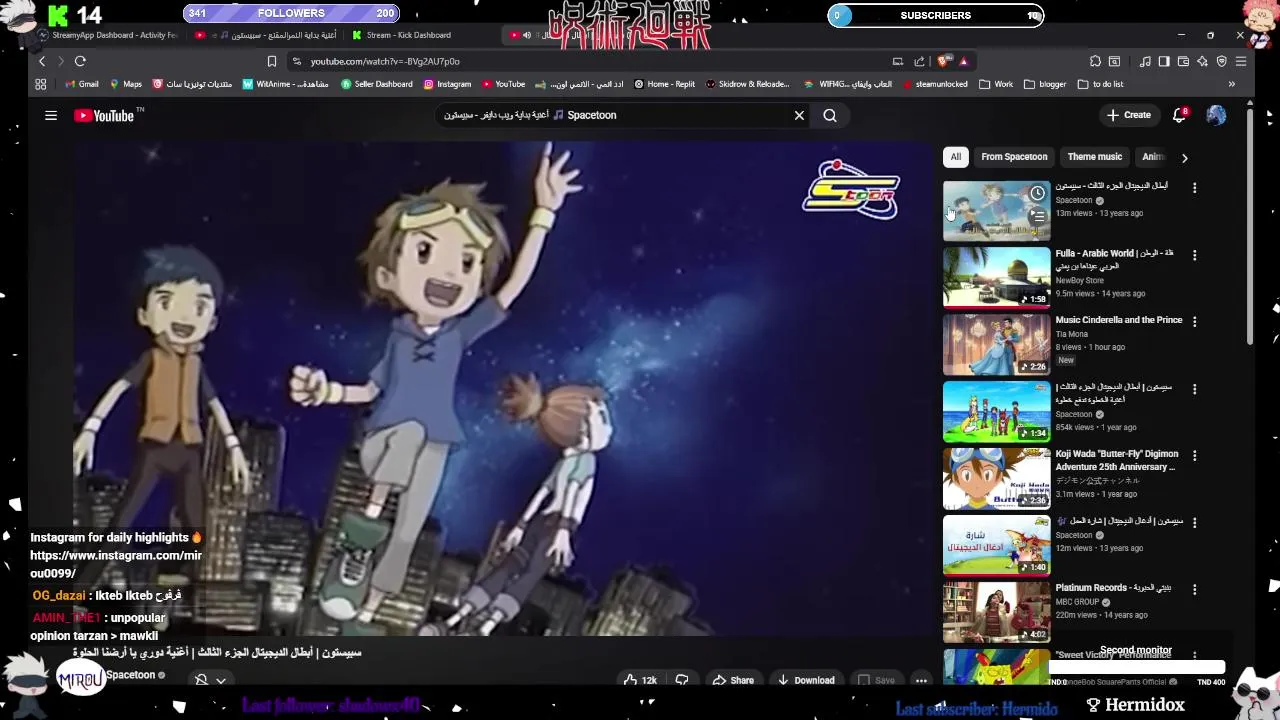
Task: Like the video with thumbs up 12k
Action: click(640, 680)
